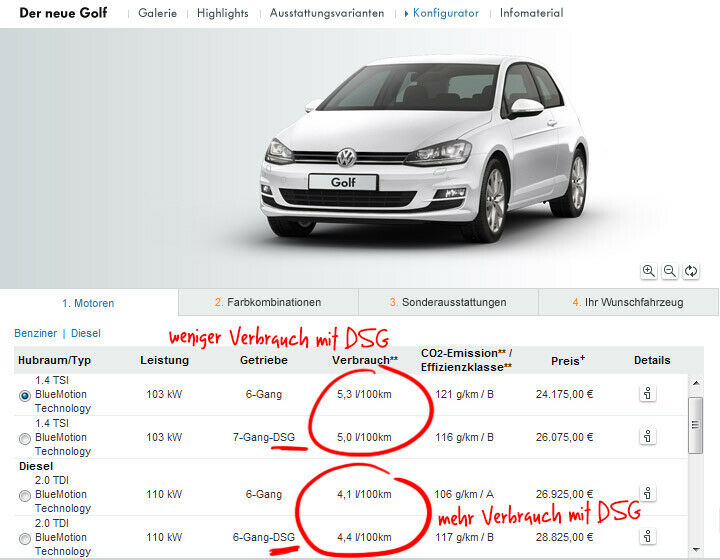The height and width of the screenshot is (559, 720).
Task: Select the 1.4 TSI 6-Gang engine radio
Action: [x=25, y=395]
